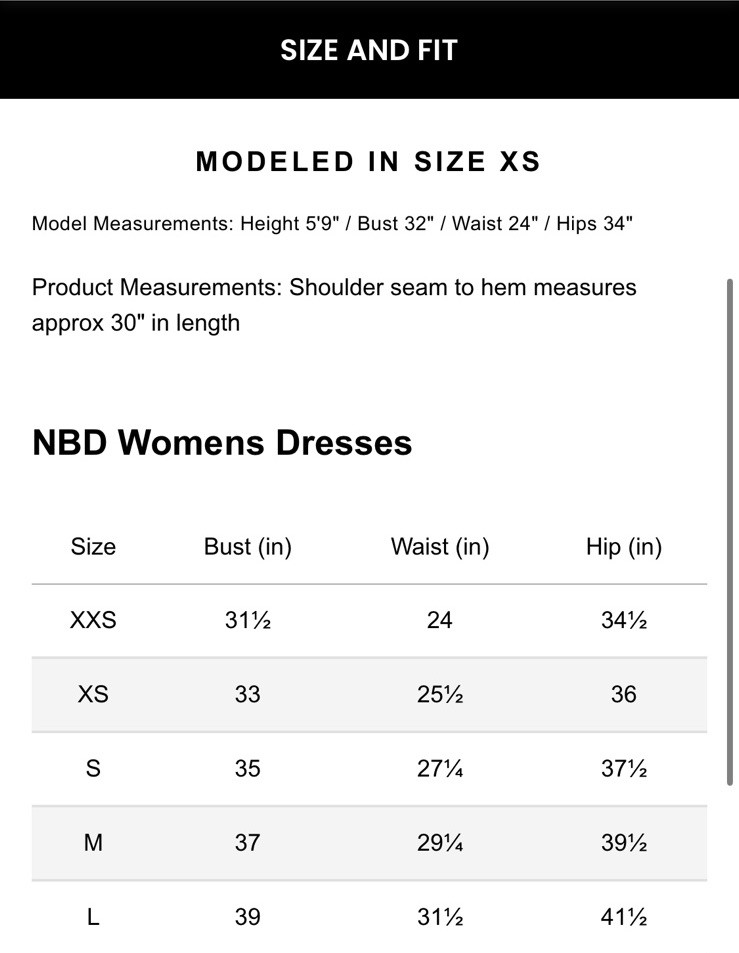The height and width of the screenshot is (953, 739).
Task: Select the XXS size row label
Action: click(x=93, y=620)
